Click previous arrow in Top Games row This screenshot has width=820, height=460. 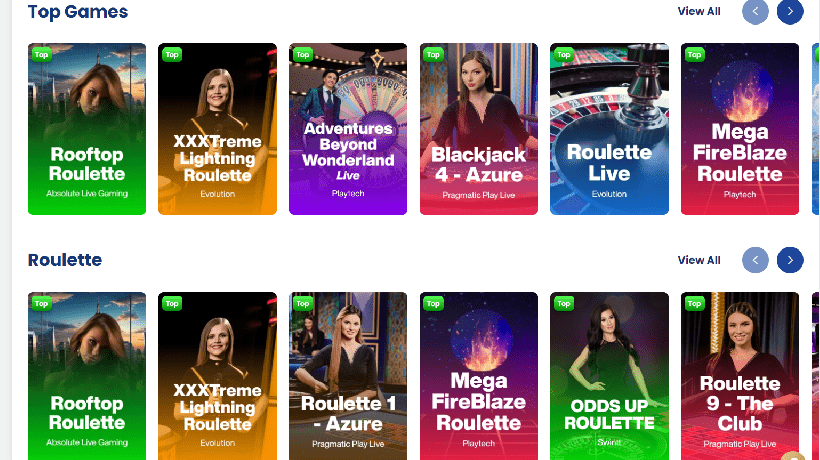pyautogui.click(x=755, y=12)
